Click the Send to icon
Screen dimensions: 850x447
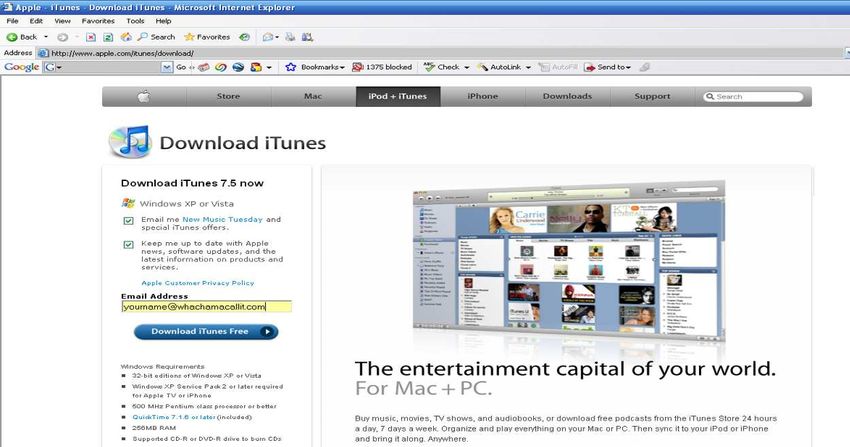[x=590, y=67]
